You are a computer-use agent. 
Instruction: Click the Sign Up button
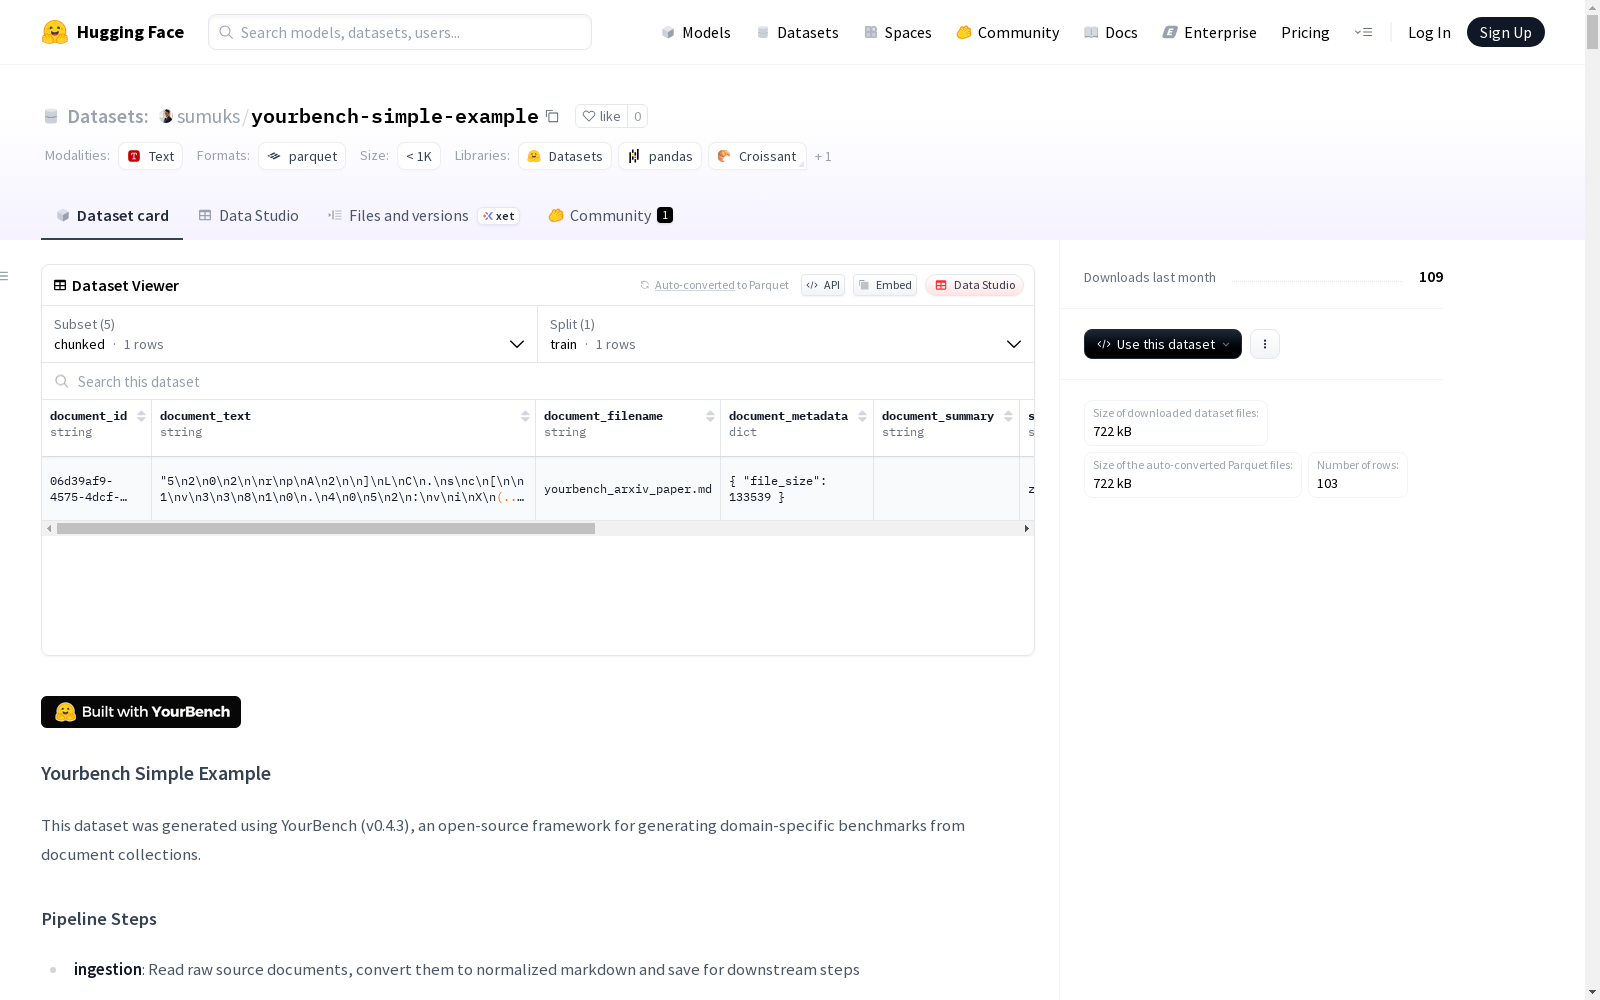[x=1506, y=32]
